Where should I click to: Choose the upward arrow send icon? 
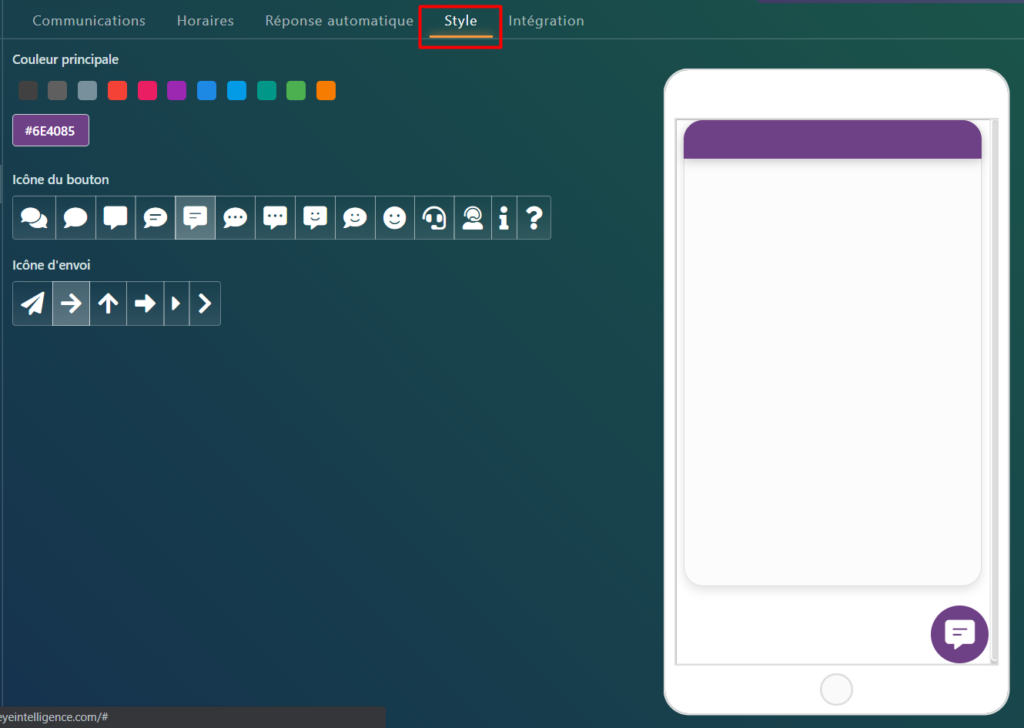108,304
